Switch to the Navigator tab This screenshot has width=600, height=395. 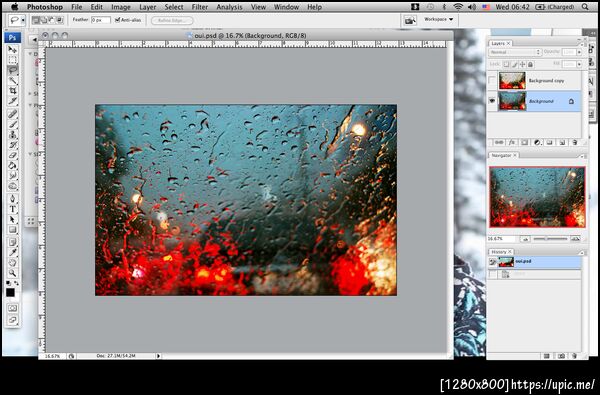click(x=504, y=155)
